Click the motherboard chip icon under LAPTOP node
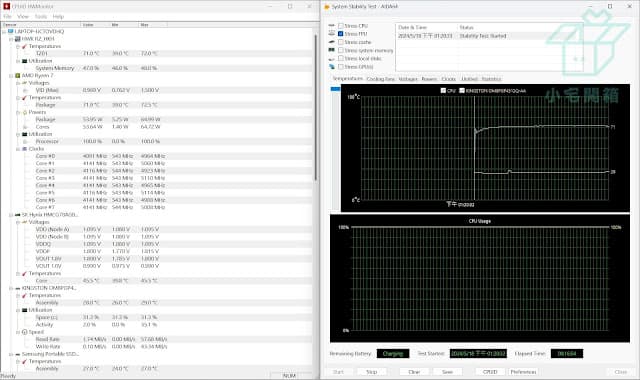Screen dimensions: 640x380 [18, 39]
